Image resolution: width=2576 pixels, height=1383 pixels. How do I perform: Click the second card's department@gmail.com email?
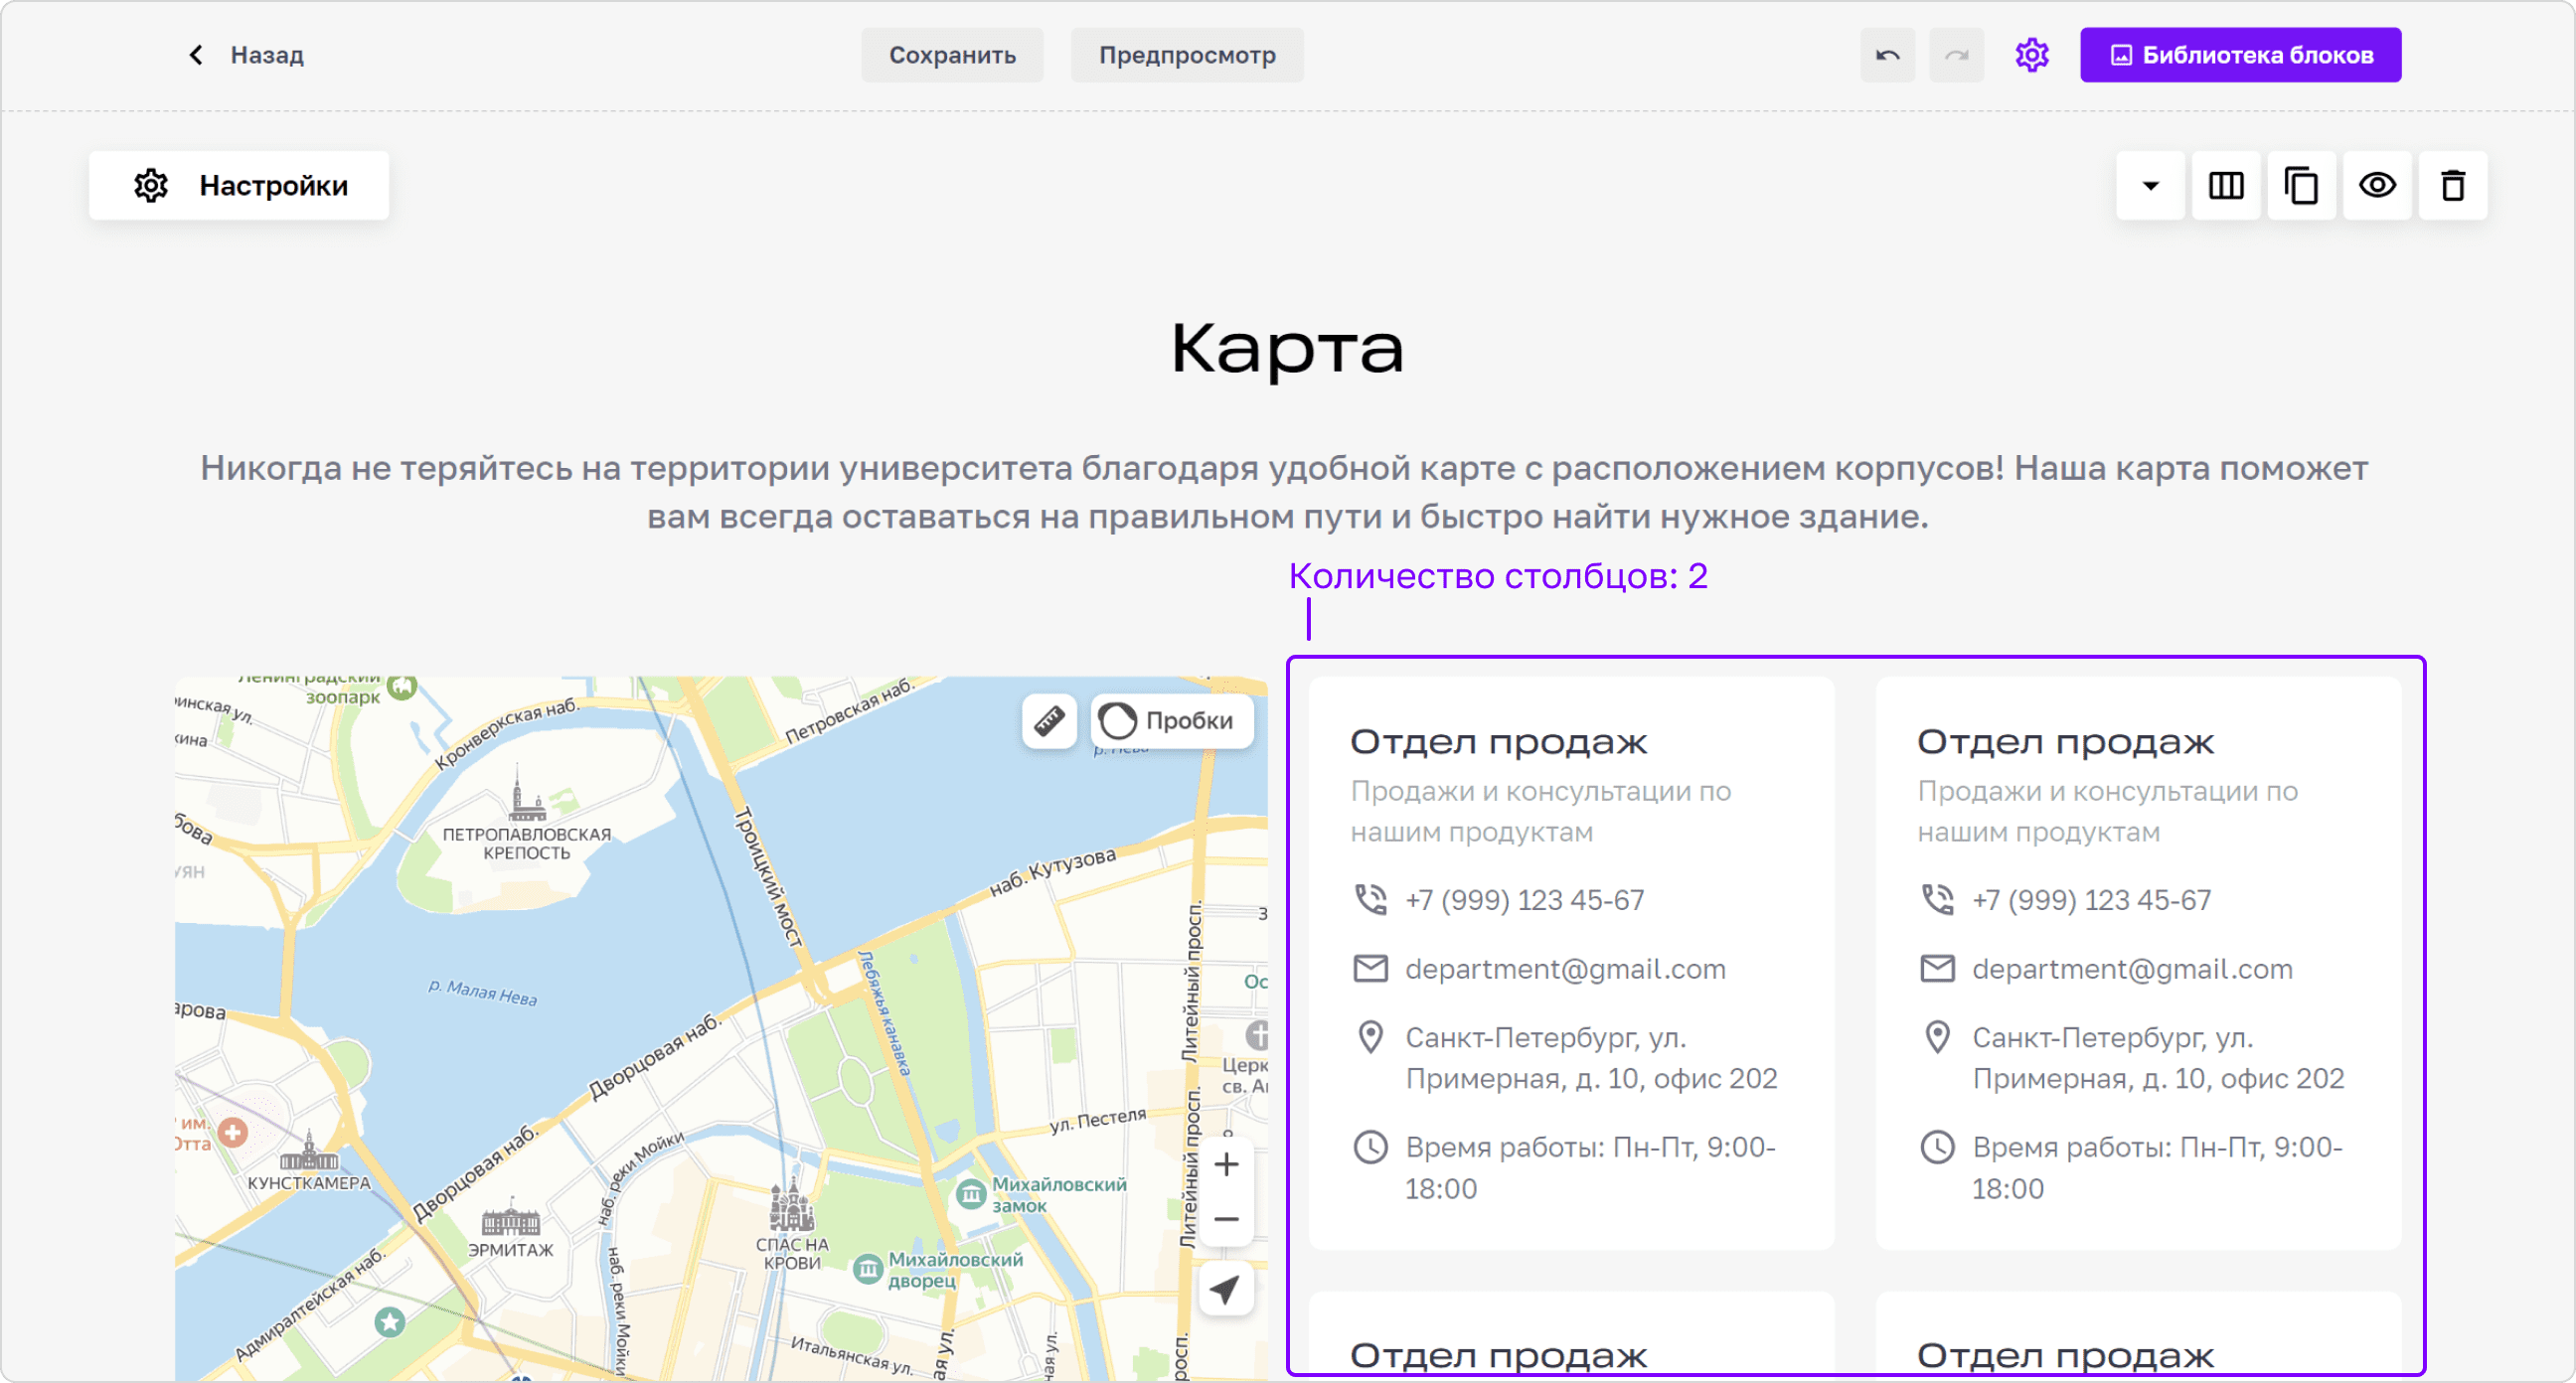coord(2132,969)
